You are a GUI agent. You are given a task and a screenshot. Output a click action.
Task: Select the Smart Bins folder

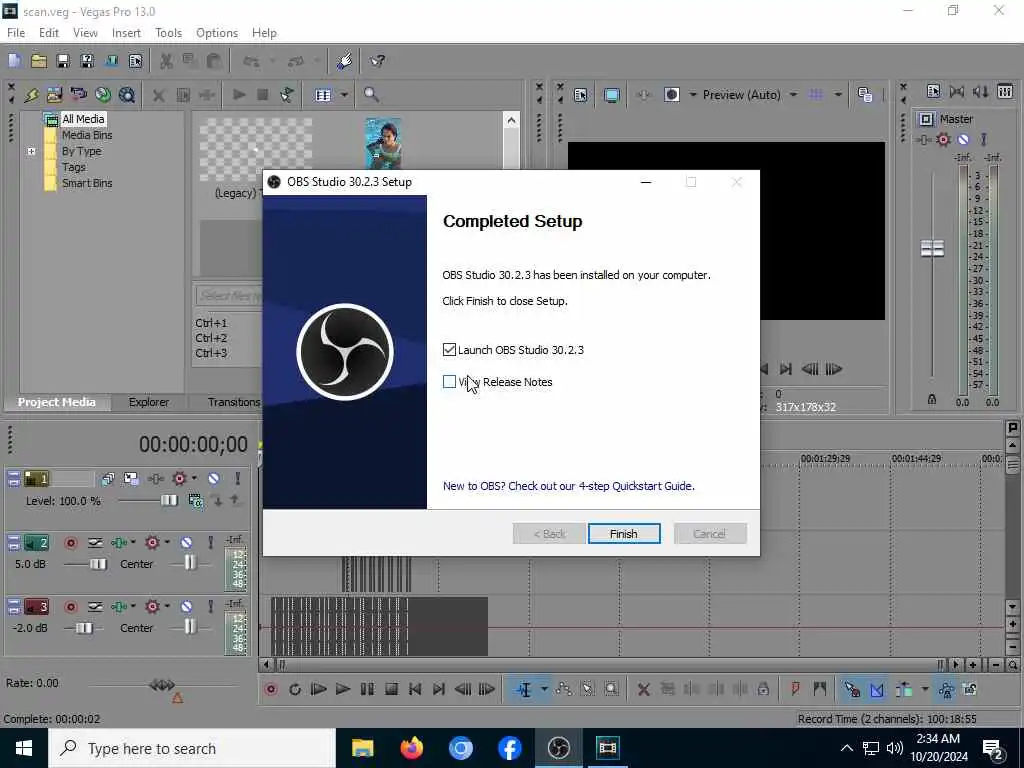[x=87, y=183]
